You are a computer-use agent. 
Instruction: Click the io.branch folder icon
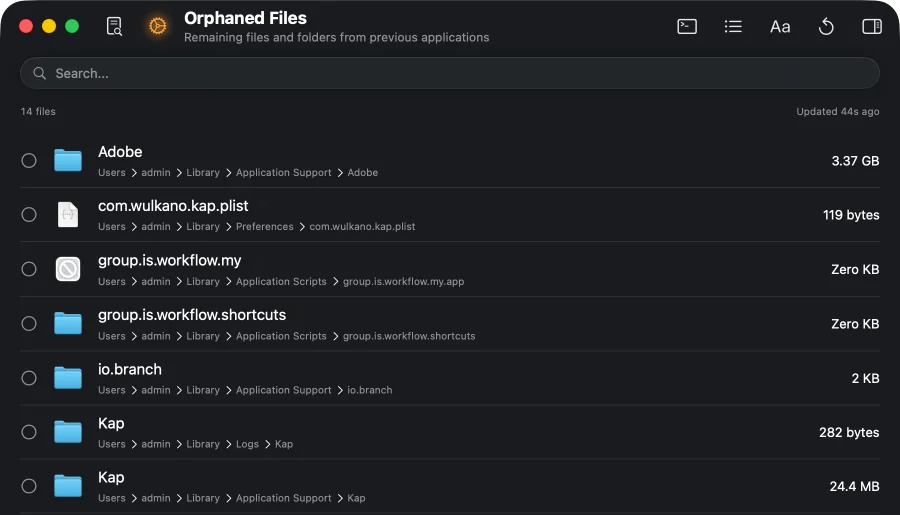pos(68,378)
